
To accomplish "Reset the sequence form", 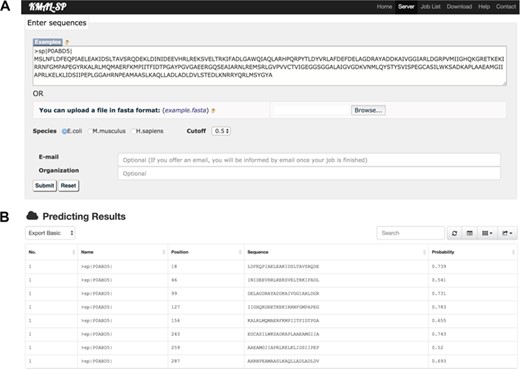I will pyautogui.click(x=68, y=186).
